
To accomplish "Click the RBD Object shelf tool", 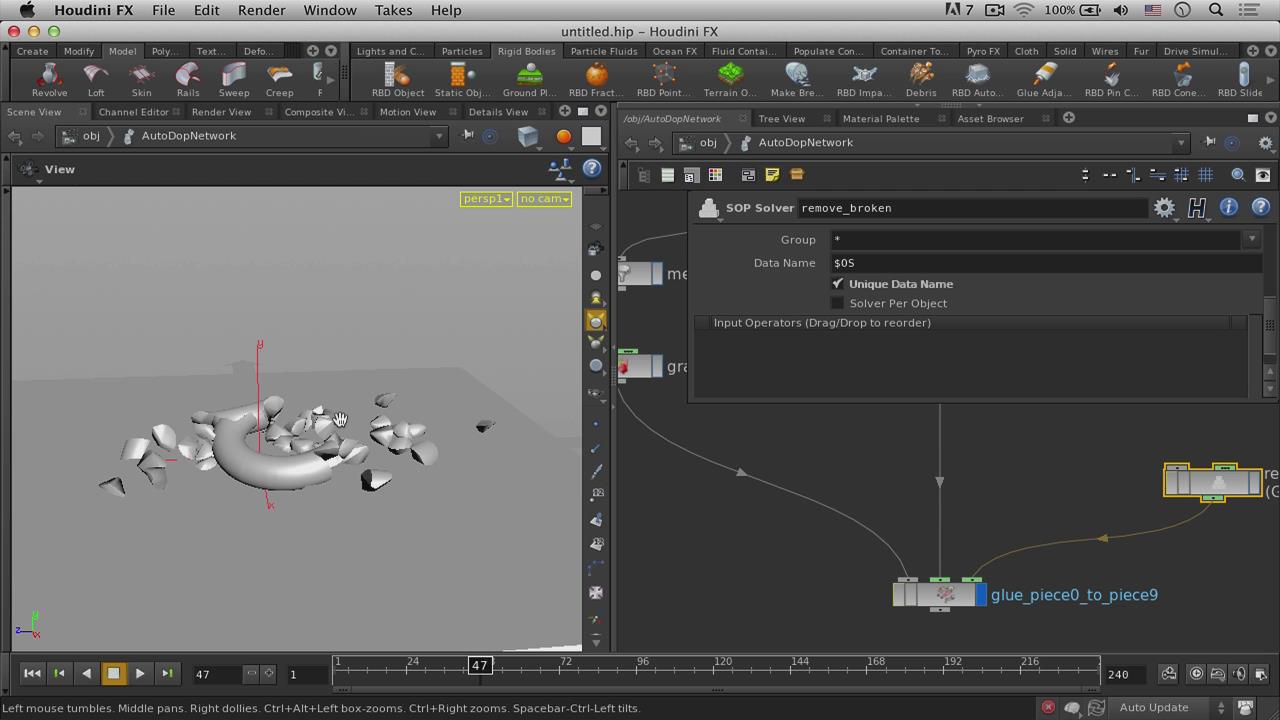I will pyautogui.click(x=398, y=80).
